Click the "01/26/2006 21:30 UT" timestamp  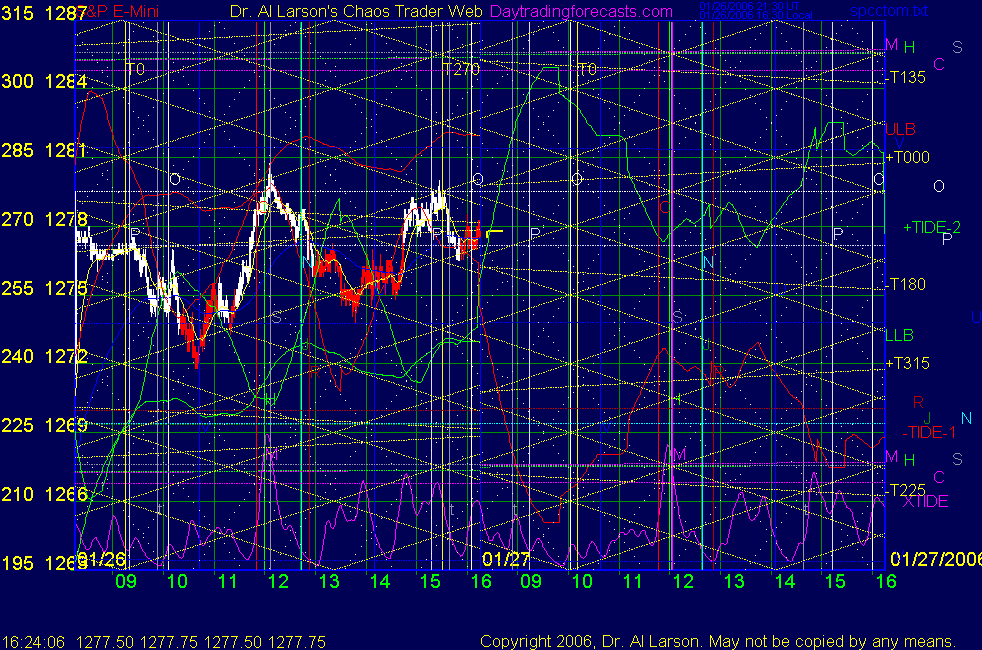(x=749, y=6)
